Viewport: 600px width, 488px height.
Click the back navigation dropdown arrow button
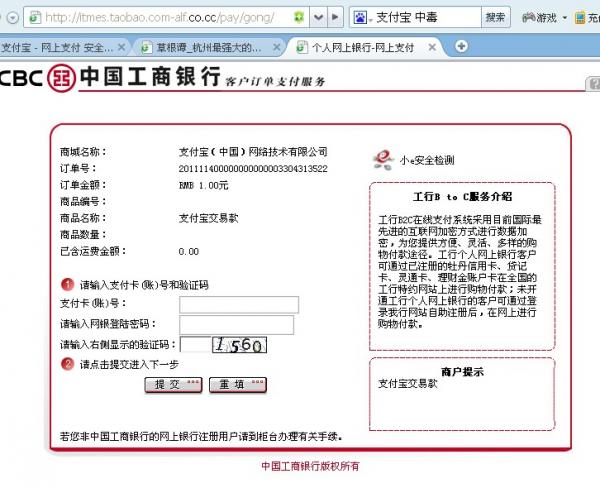[13, 18]
